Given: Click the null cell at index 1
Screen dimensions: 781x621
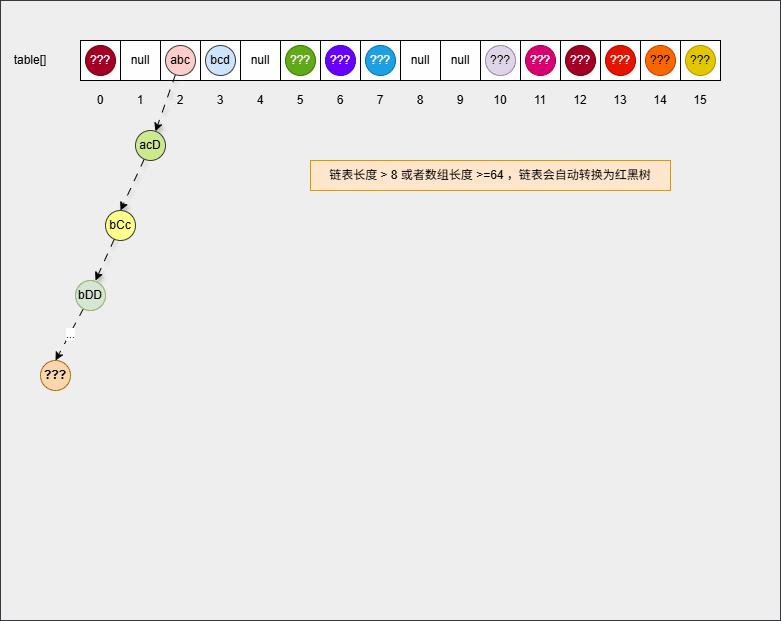Looking at the screenshot, I should pyautogui.click(x=140, y=60).
